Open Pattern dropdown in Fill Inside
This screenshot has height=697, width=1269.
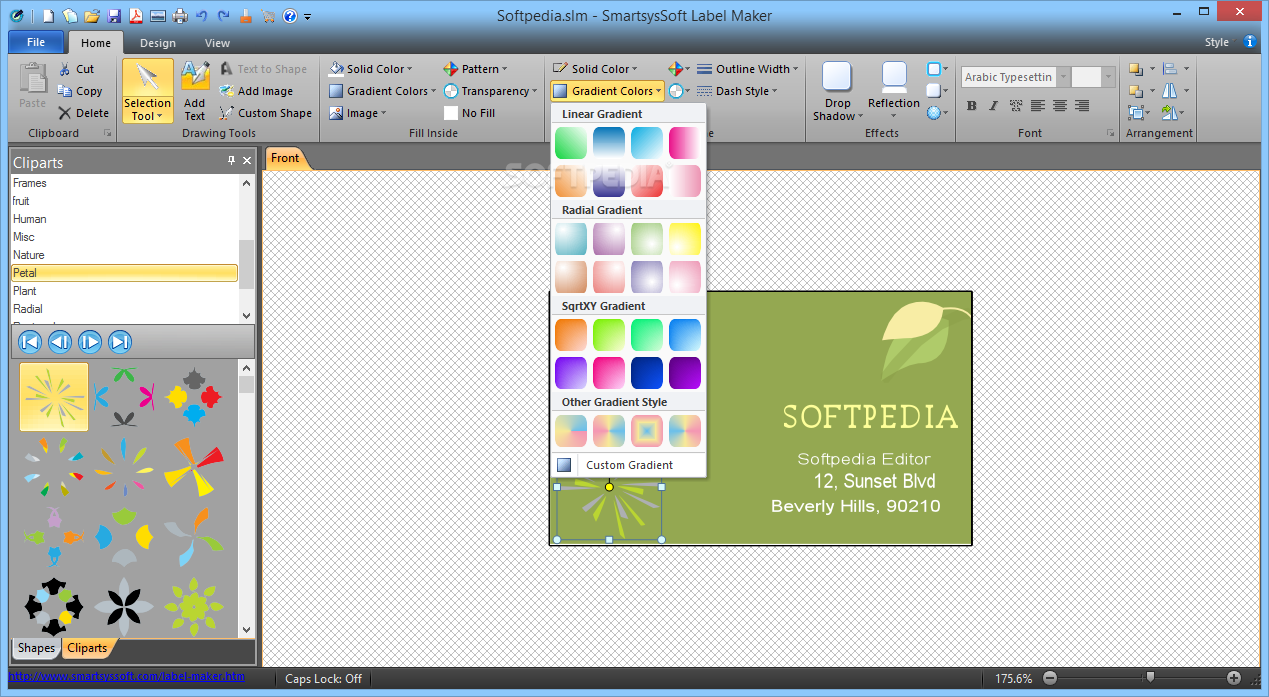[x=475, y=69]
